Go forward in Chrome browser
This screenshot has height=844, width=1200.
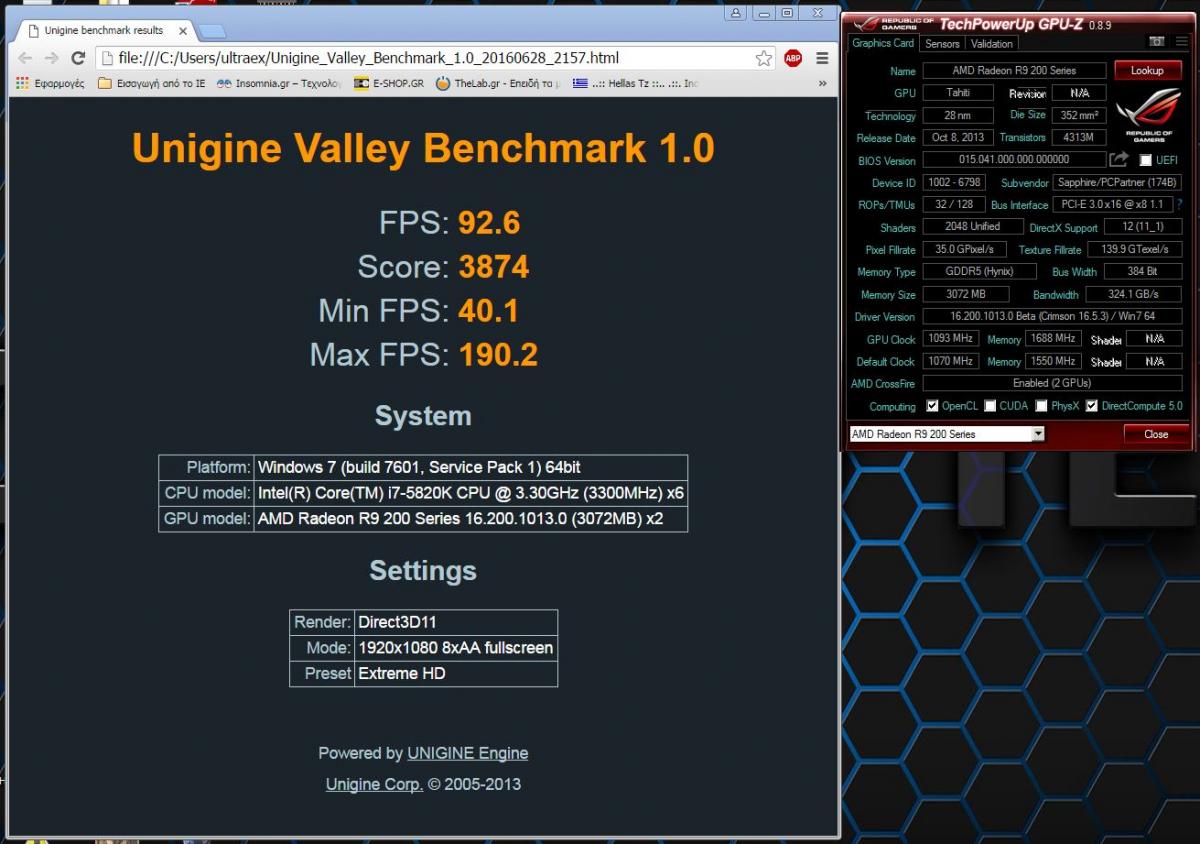pos(51,58)
